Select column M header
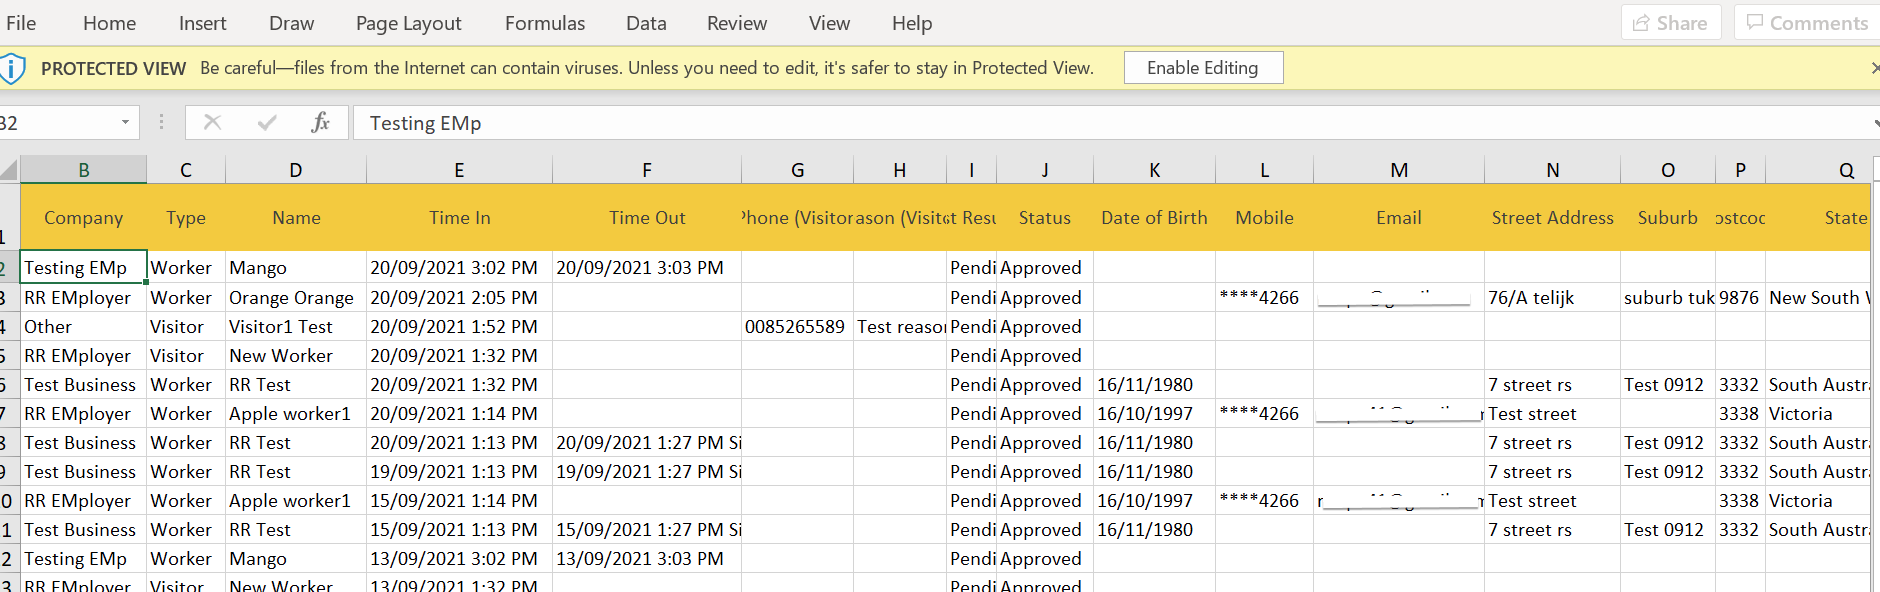The image size is (1880, 592). point(1399,170)
